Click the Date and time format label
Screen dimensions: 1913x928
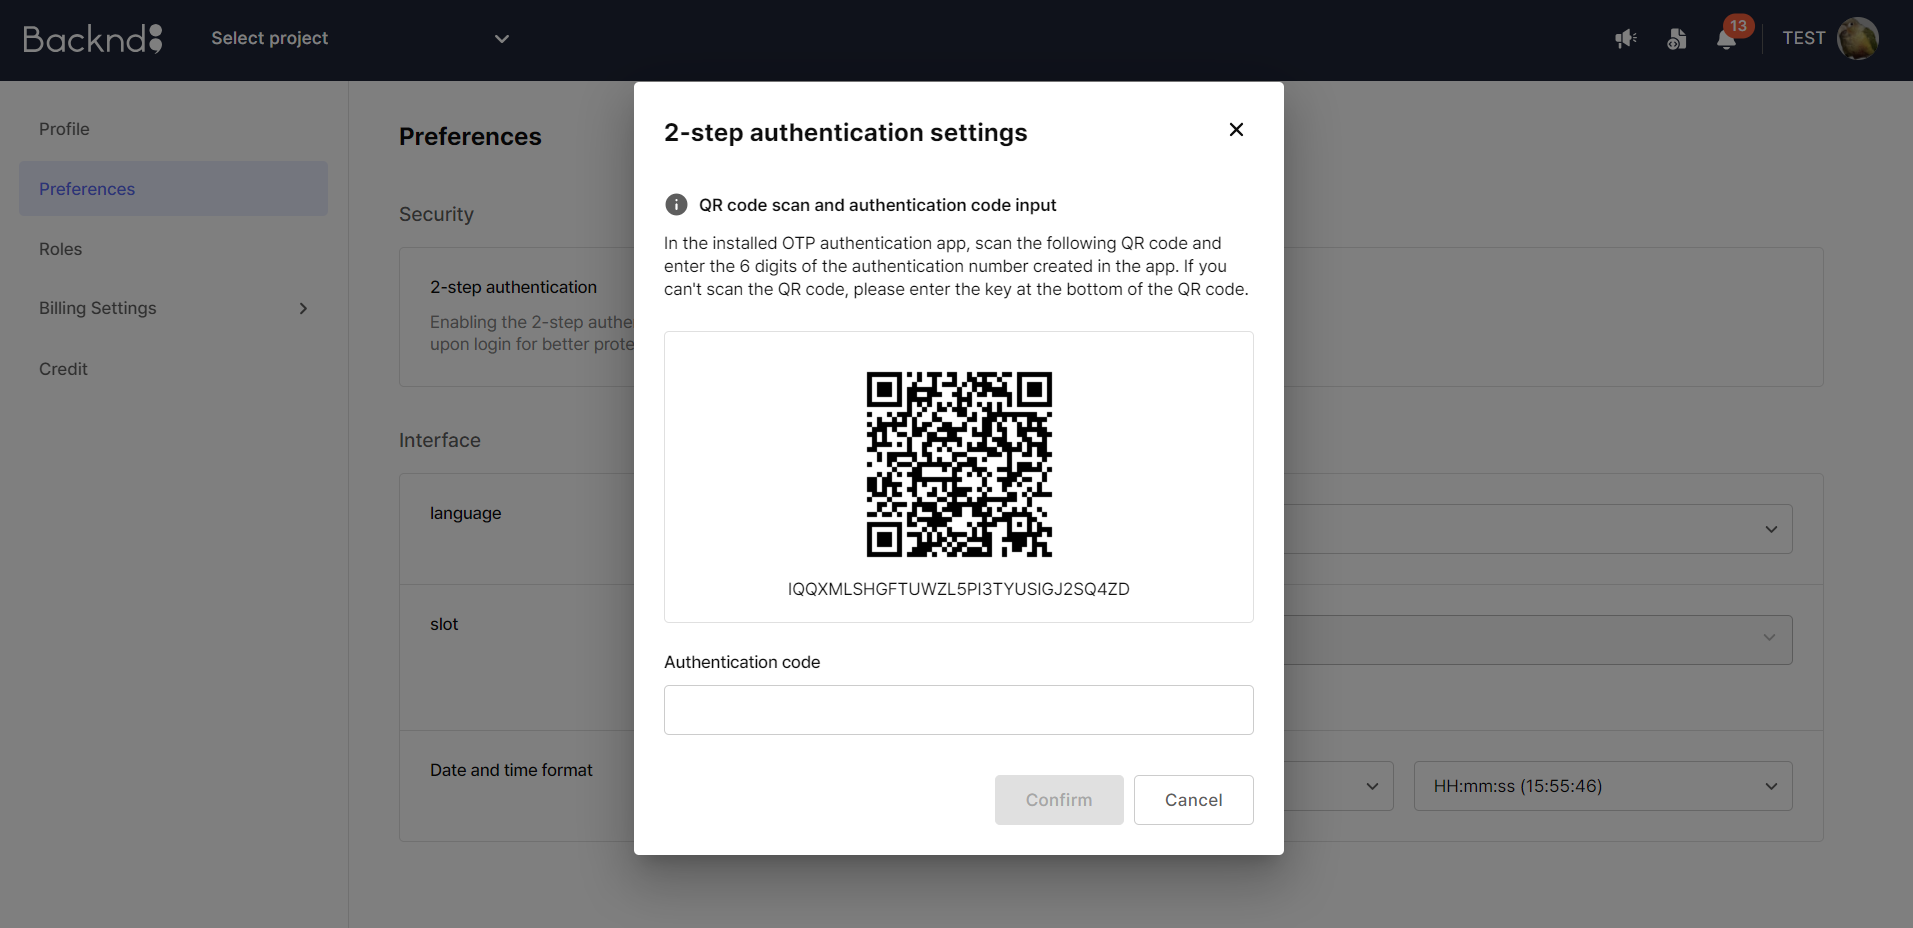511,770
